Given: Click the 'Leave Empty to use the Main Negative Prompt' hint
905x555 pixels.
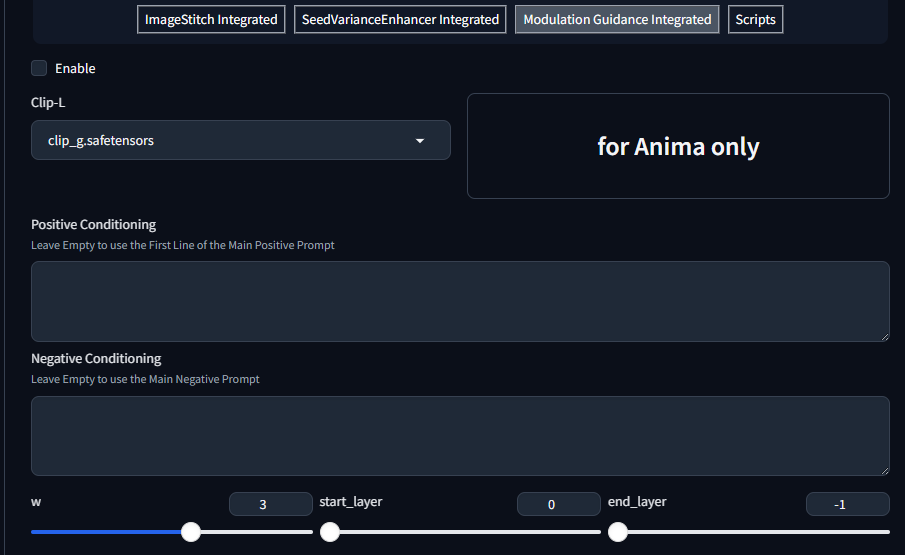Looking at the screenshot, I should pyautogui.click(x=145, y=379).
